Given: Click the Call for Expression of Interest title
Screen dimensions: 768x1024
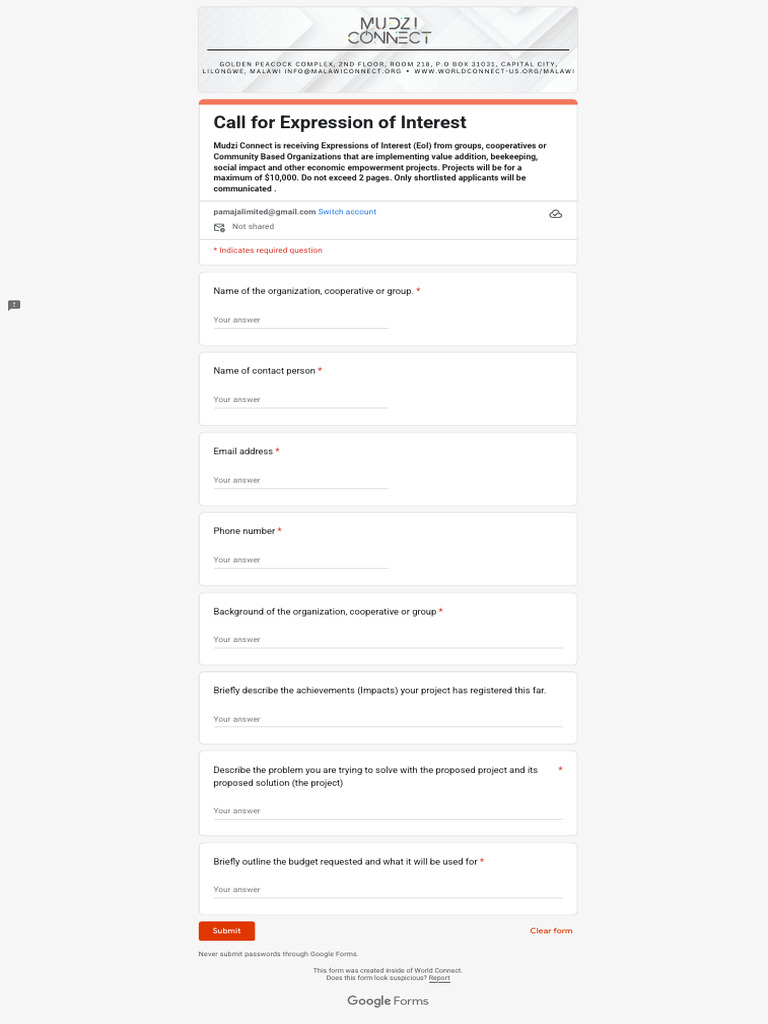Looking at the screenshot, I should pyautogui.click(x=340, y=123).
